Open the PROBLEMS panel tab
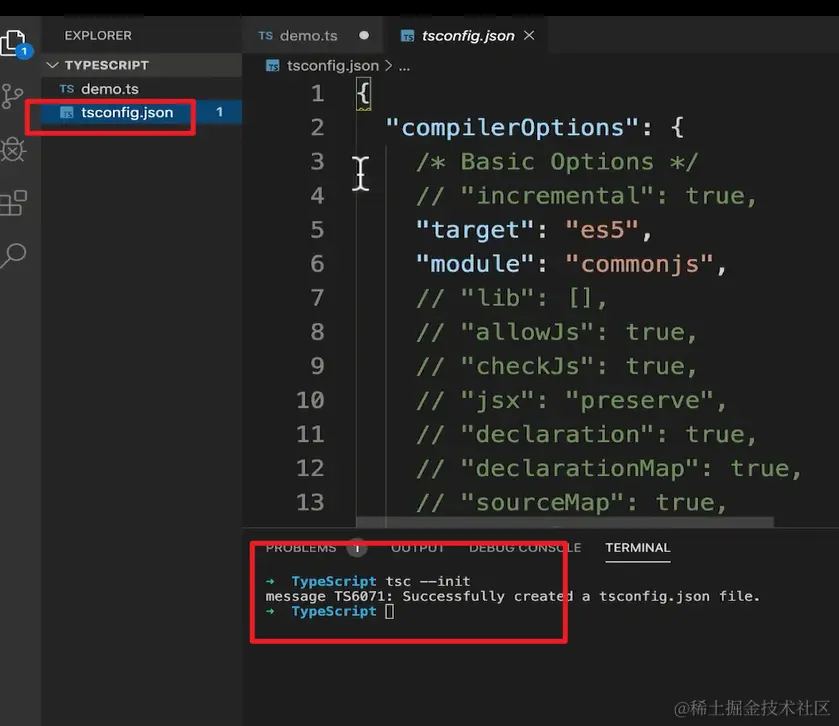Viewport: 839px width, 726px height. (x=301, y=548)
